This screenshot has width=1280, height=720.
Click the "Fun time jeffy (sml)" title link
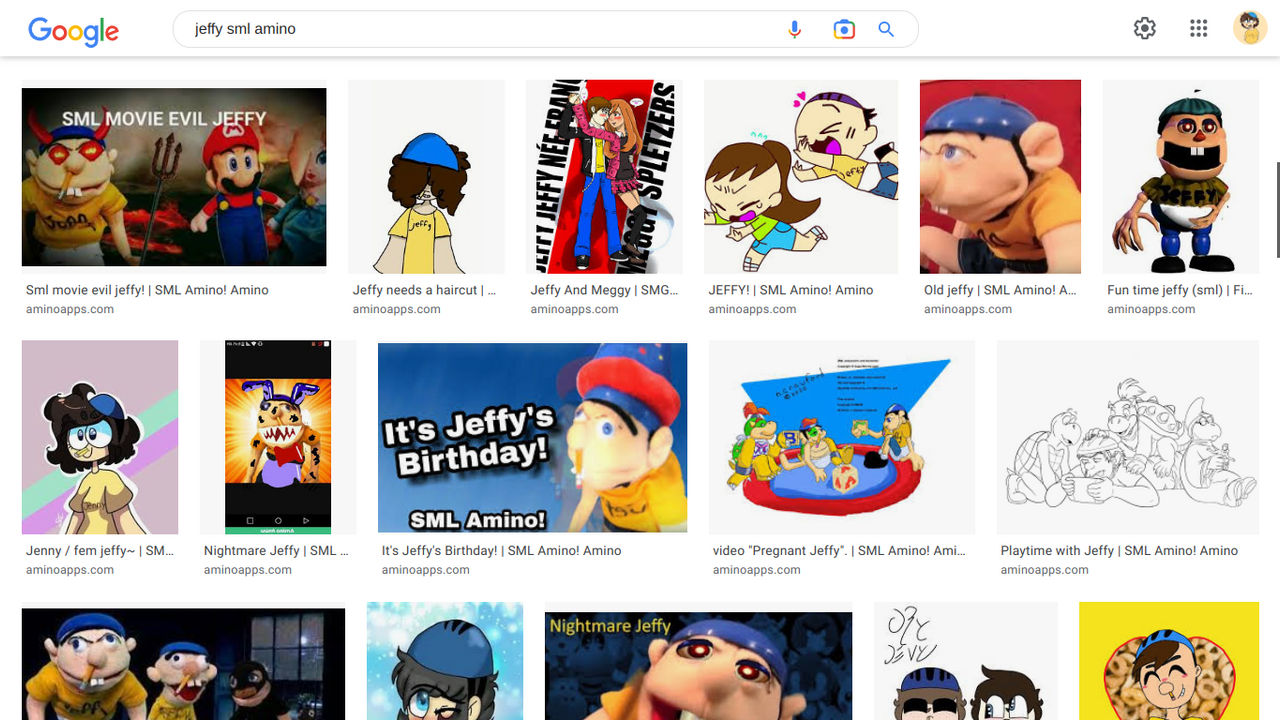pyautogui.click(x=1179, y=290)
